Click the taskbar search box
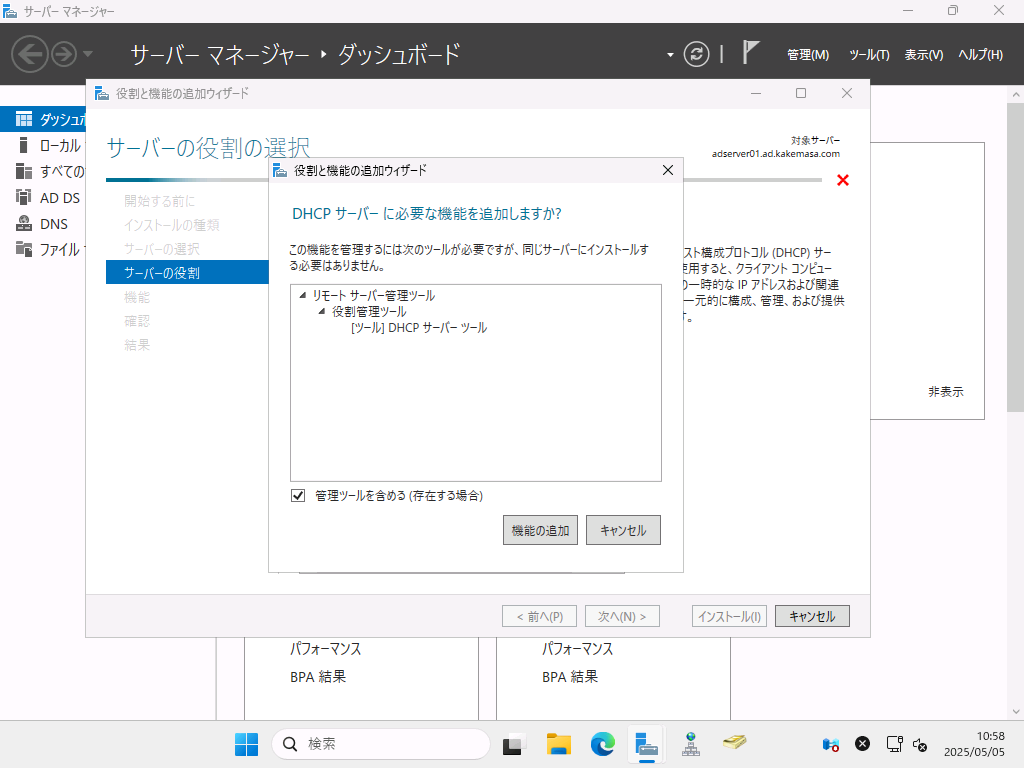The height and width of the screenshot is (768, 1024). pos(381,744)
